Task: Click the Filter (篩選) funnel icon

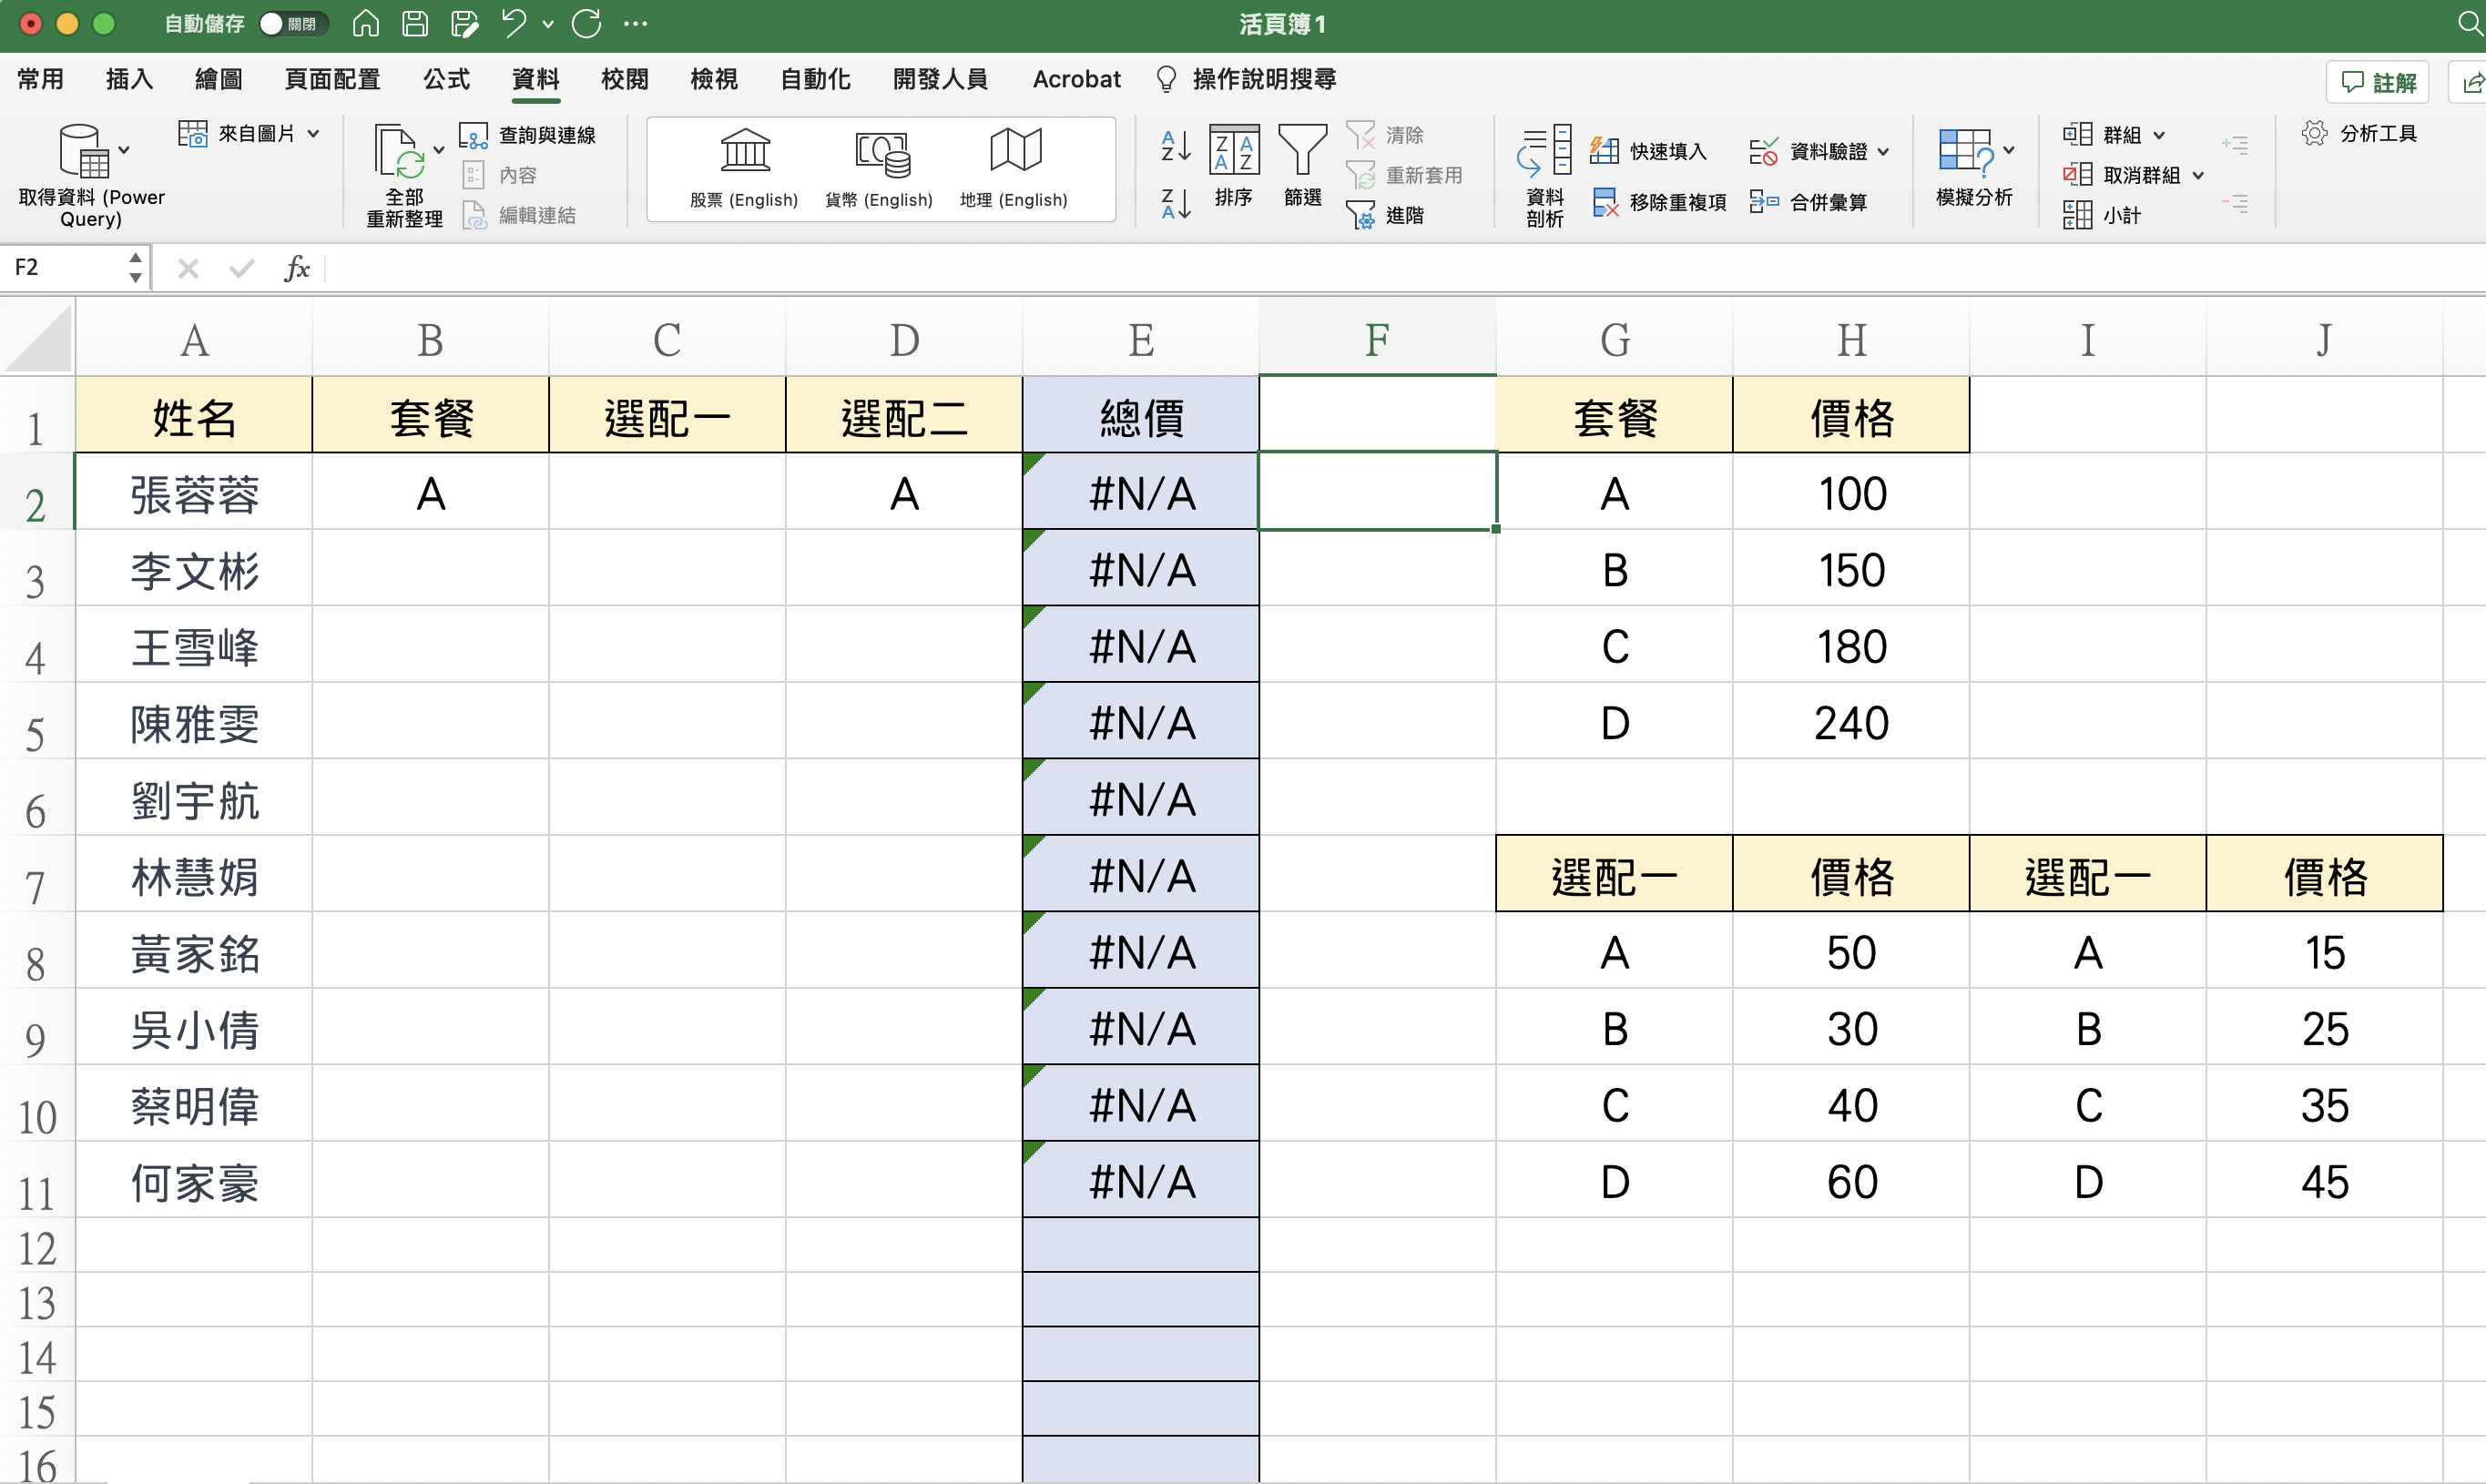Action: (1302, 152)
